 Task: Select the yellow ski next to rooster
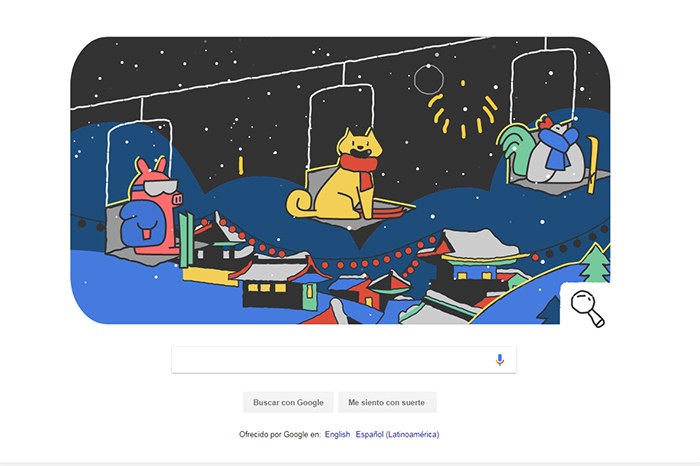[593, 165]
